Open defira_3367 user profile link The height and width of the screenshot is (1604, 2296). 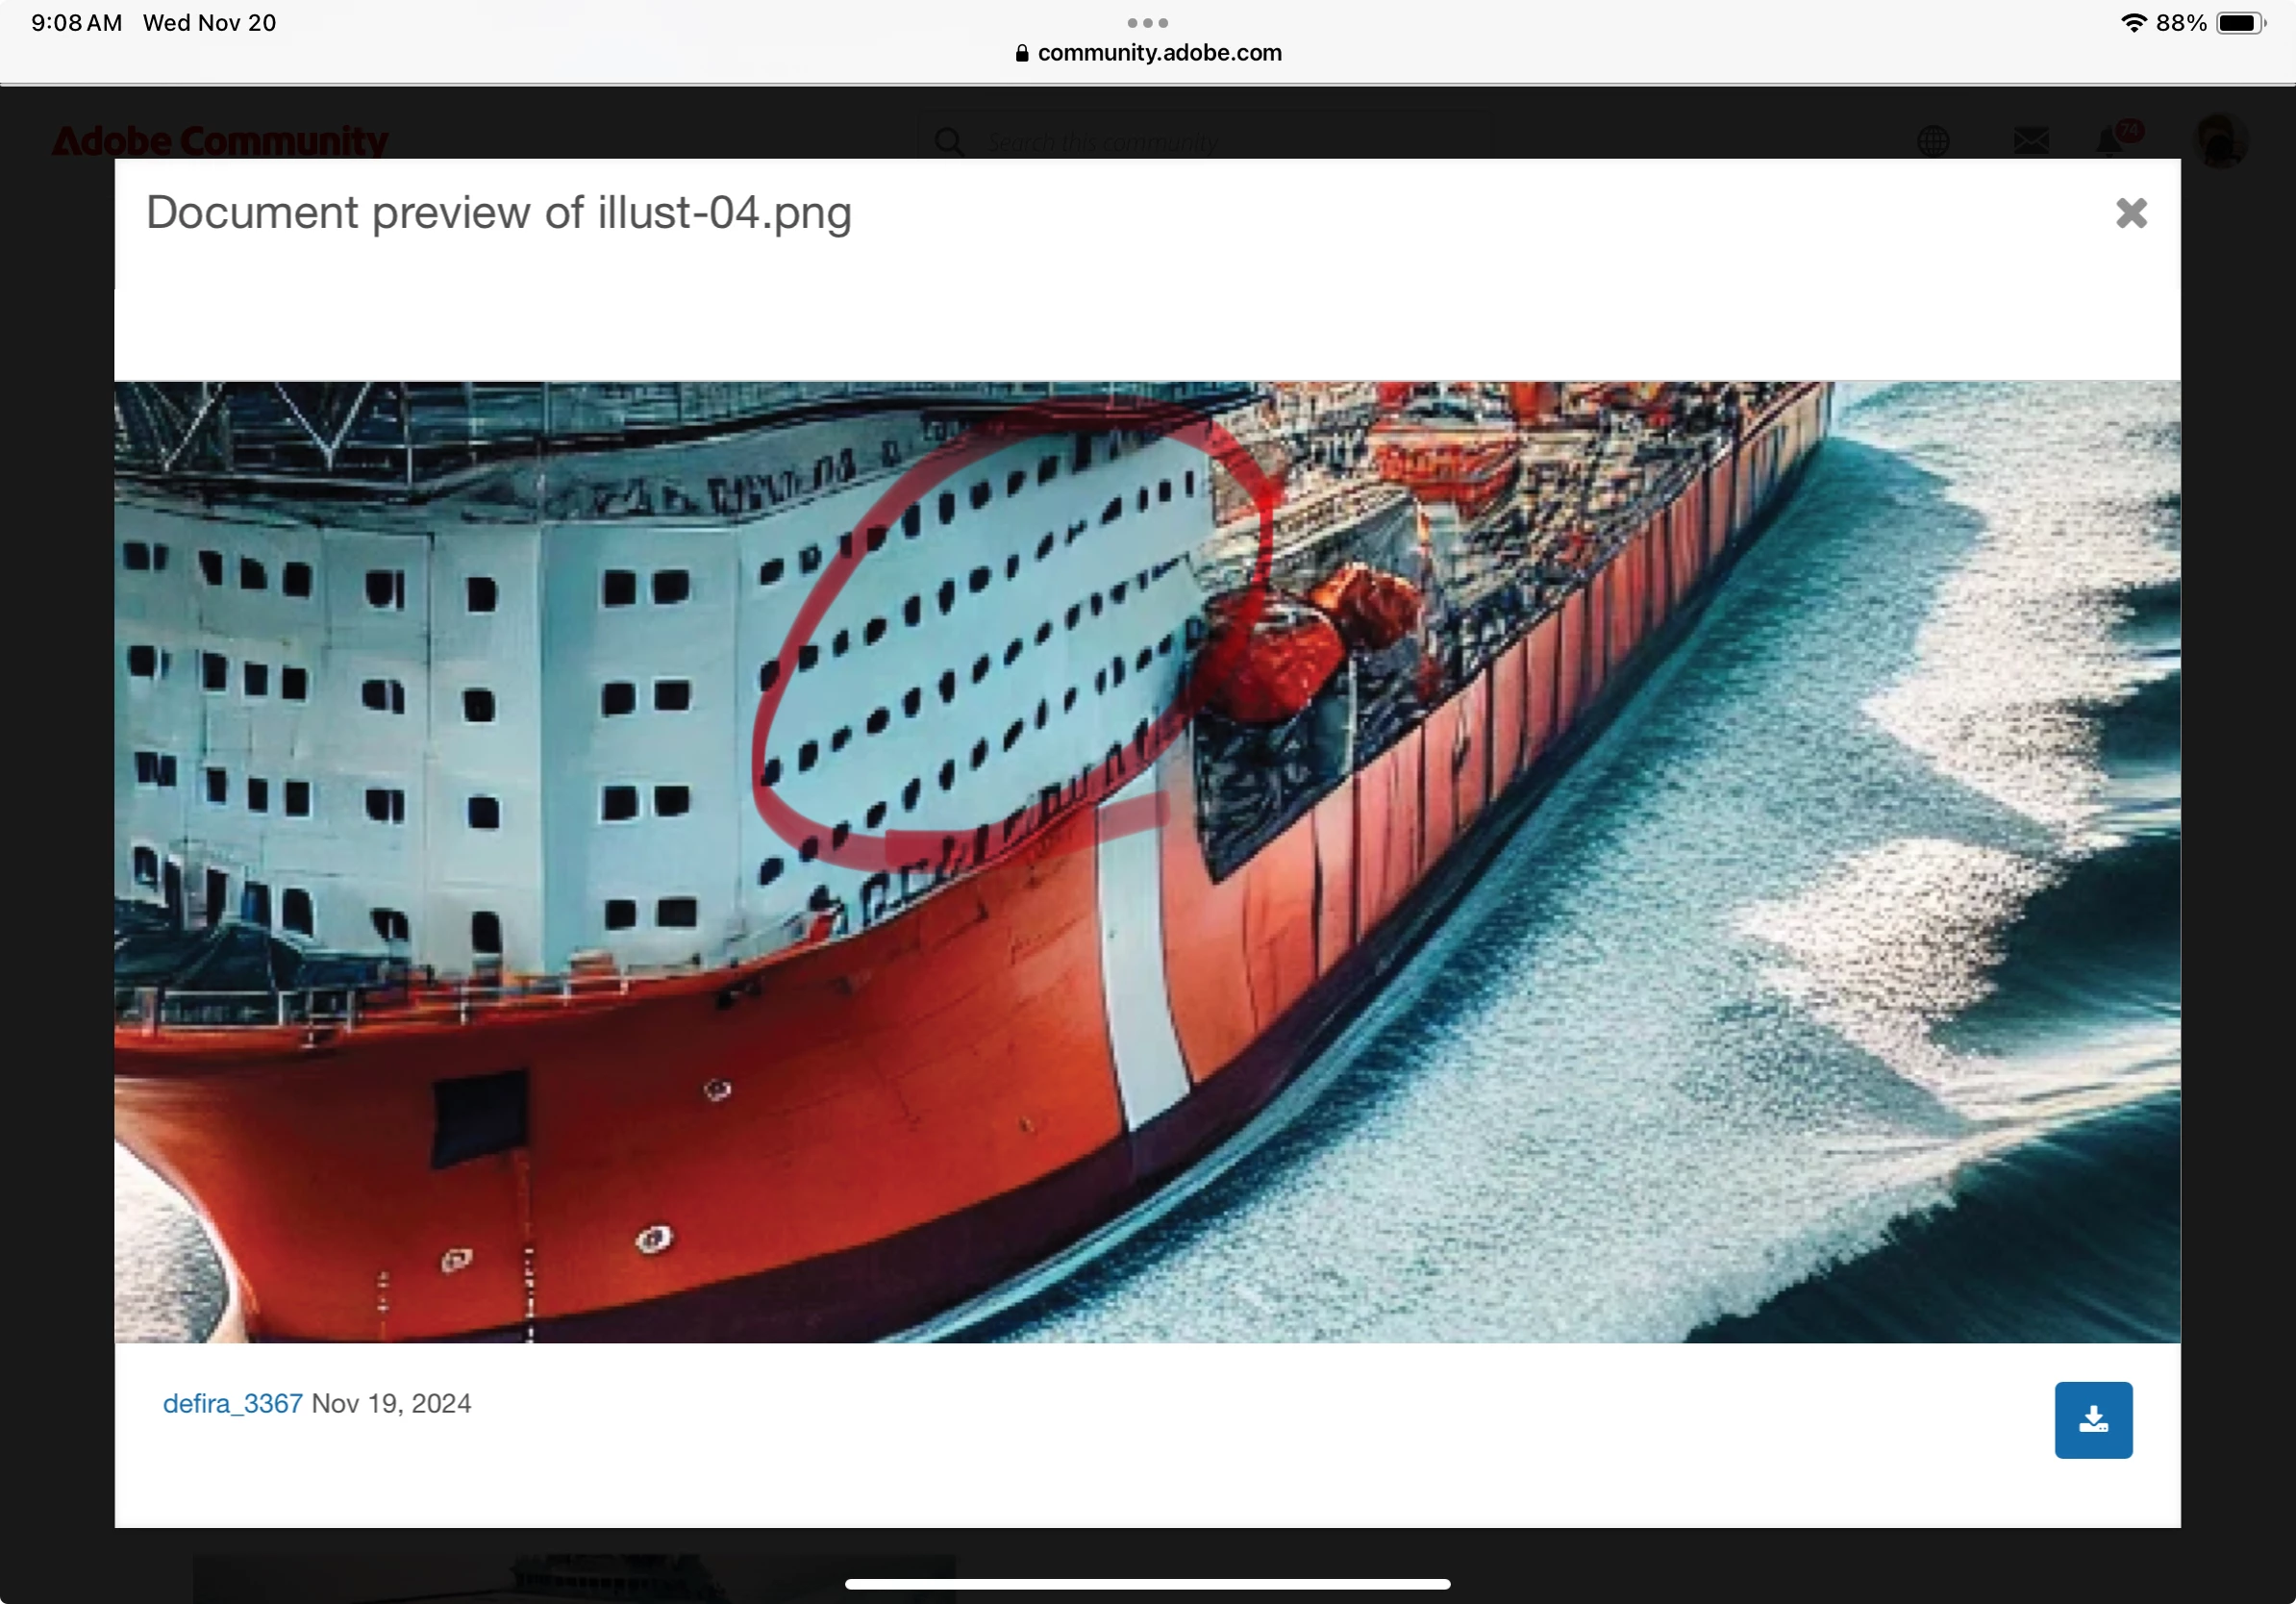232,1404
